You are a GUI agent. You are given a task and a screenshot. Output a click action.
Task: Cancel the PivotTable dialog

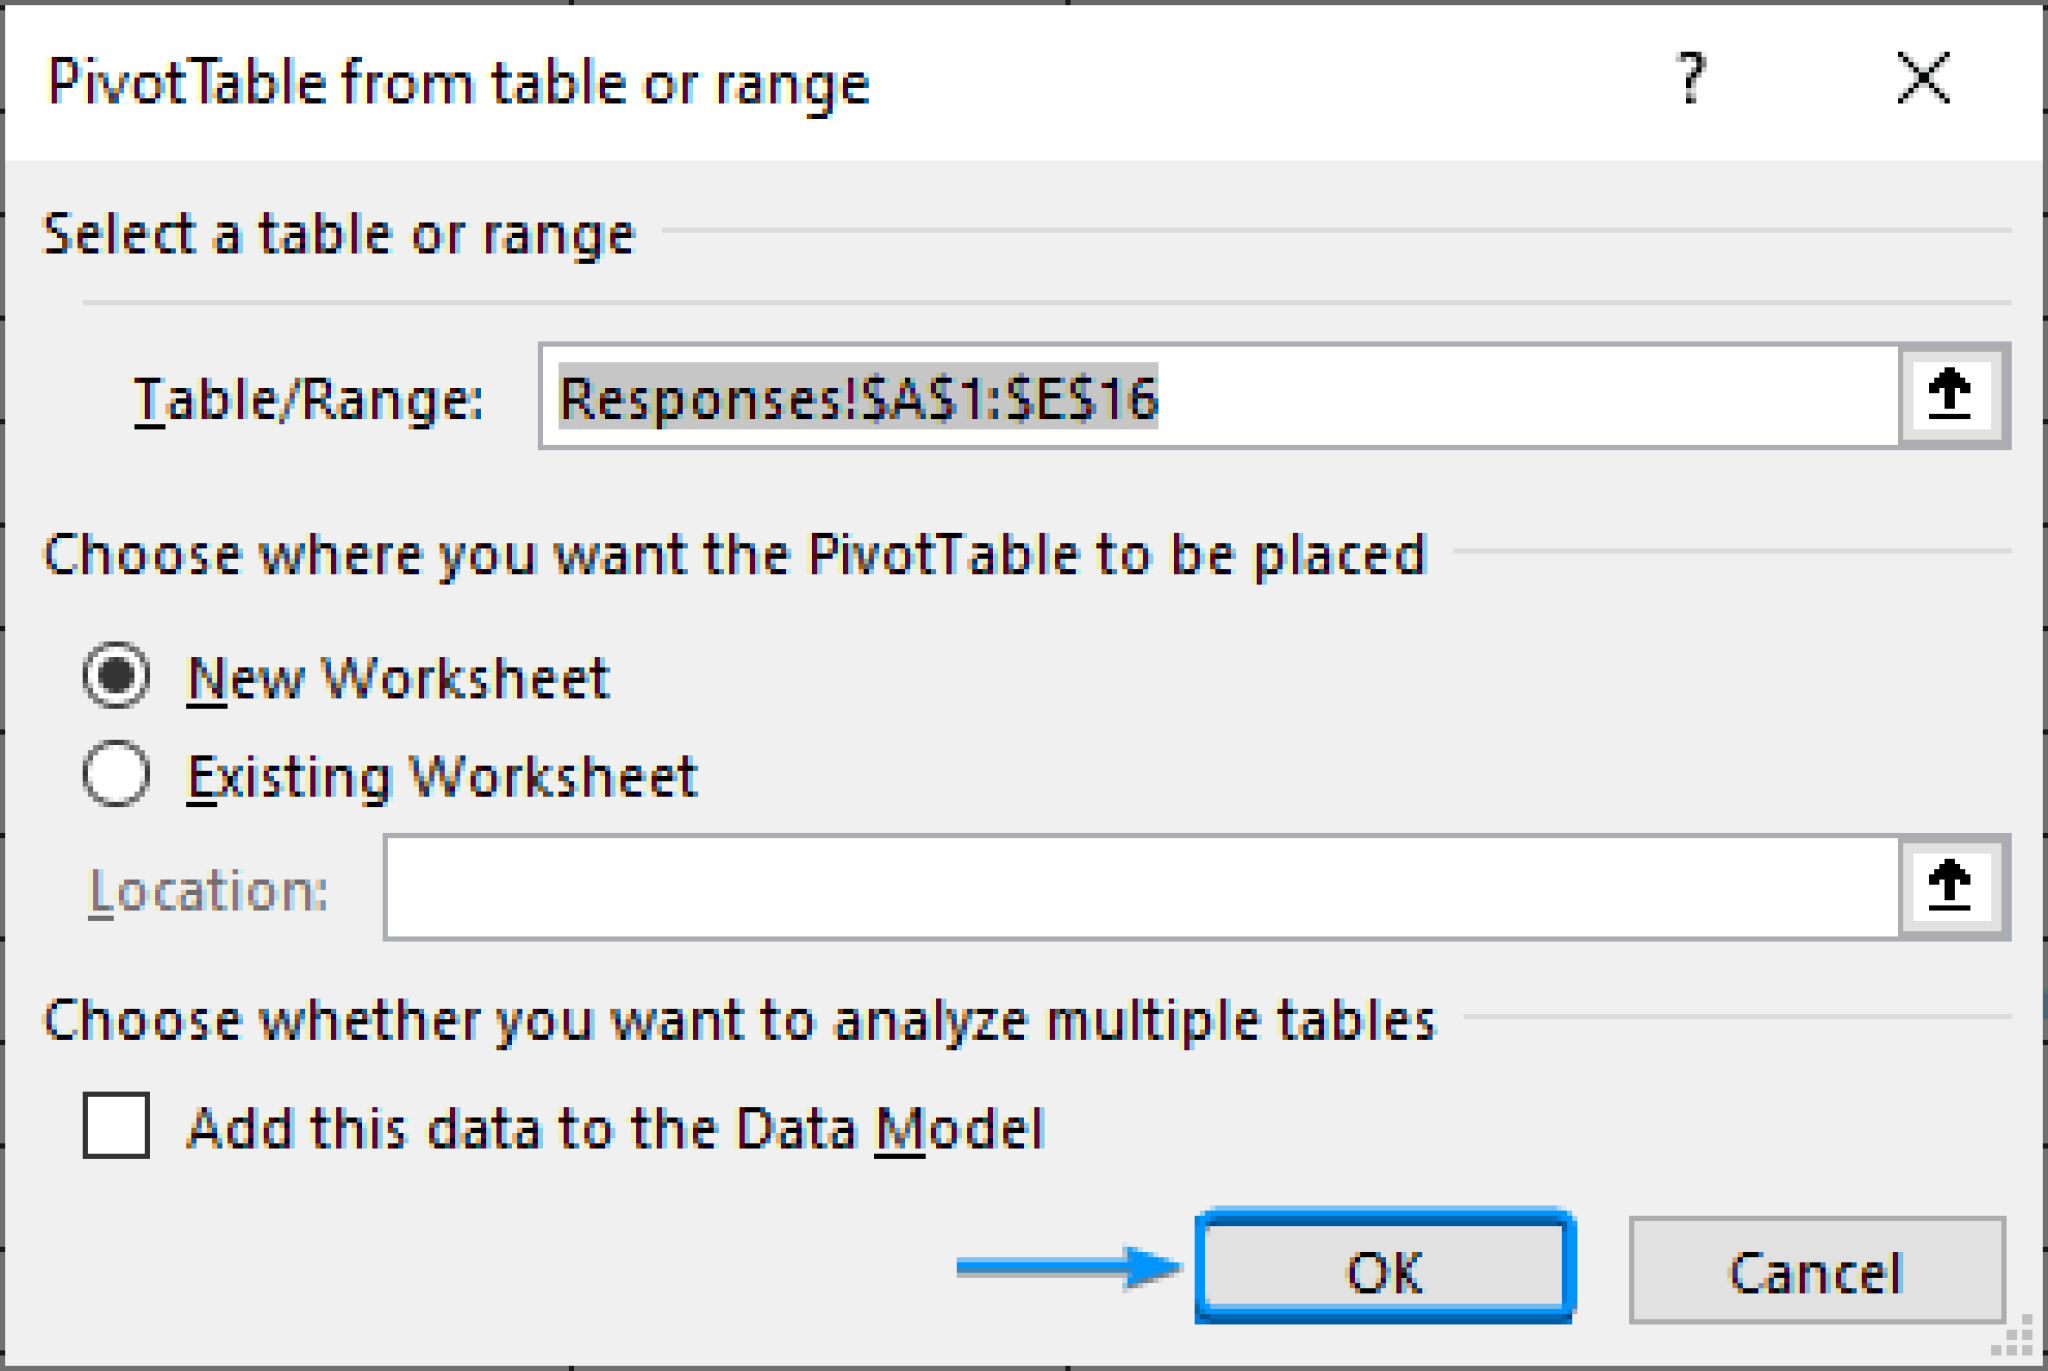(1818, 1272)
